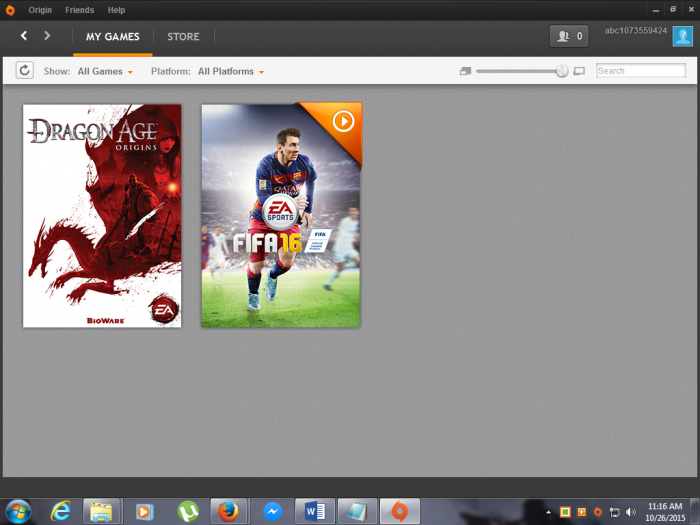Play FIFA 16 via orange play icon

coord(343,121)
